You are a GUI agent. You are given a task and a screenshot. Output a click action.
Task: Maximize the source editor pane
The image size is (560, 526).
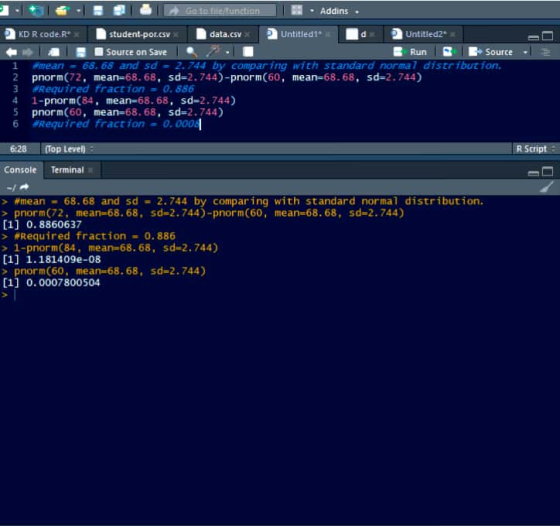pyautogui.click(x=548, y=36)
